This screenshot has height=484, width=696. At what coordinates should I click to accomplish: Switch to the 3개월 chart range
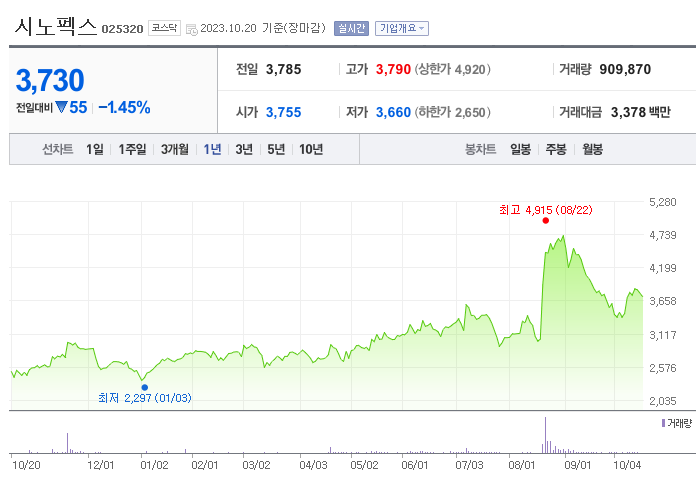(x=174, y=149)
